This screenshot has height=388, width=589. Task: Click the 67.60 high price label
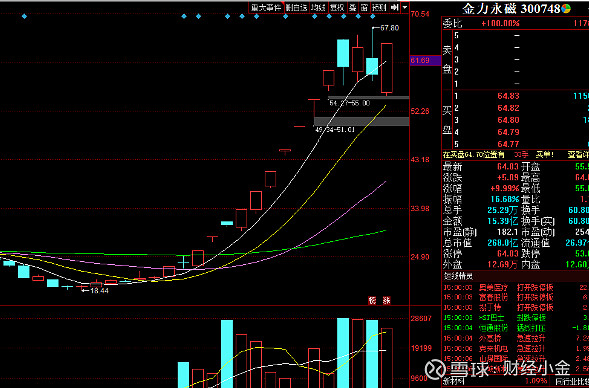click(x=389, y=28)
